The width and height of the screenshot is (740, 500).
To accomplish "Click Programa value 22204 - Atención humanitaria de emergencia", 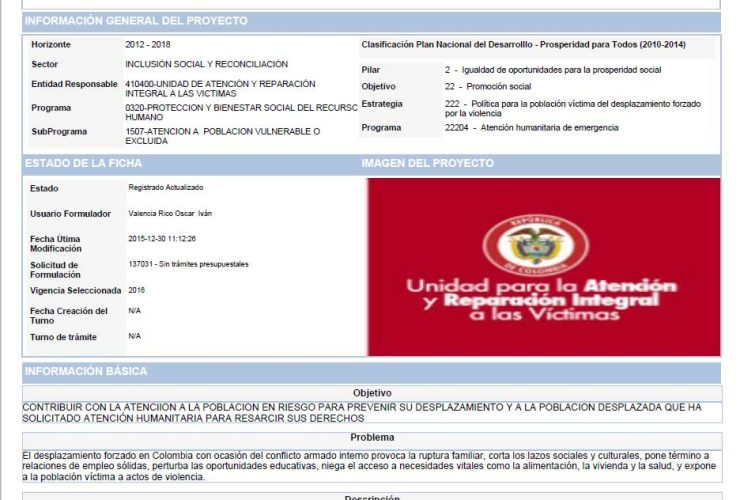I will (531, 127).
